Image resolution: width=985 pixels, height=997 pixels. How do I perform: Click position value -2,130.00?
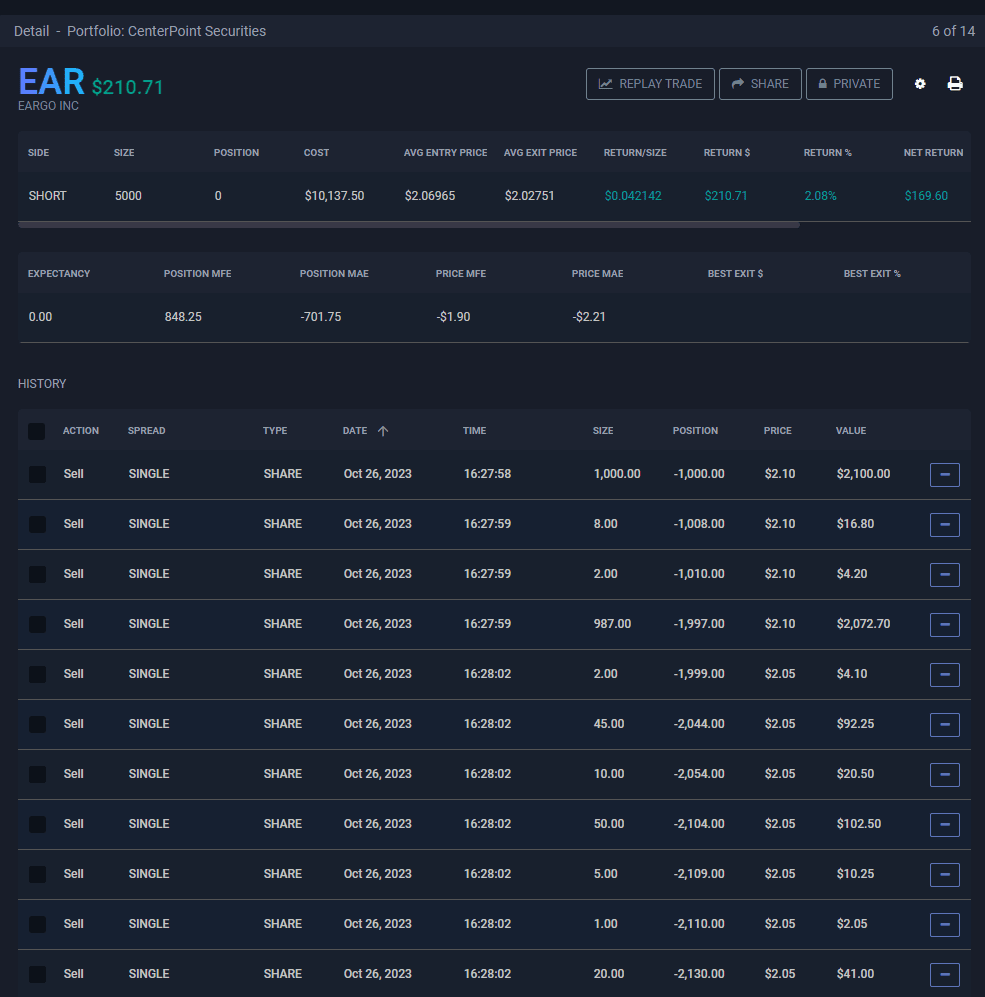tap(699, 973)
